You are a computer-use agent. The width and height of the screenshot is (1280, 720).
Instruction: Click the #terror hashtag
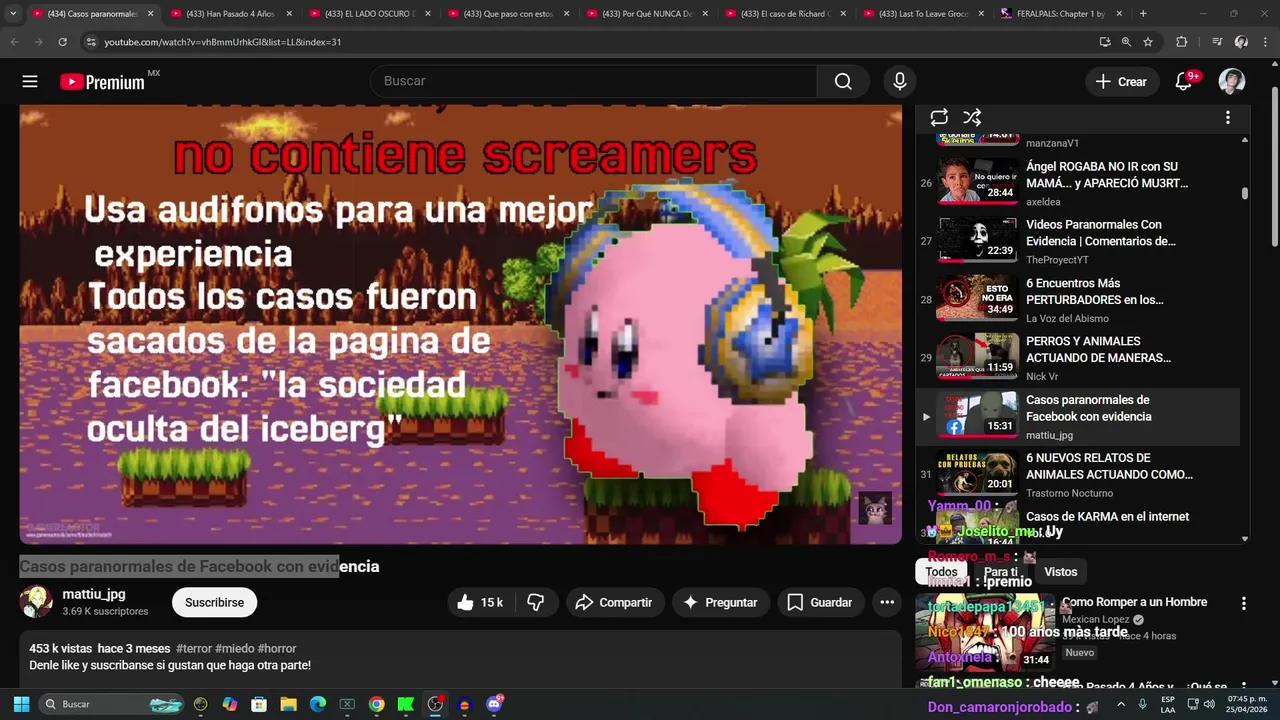194,648
